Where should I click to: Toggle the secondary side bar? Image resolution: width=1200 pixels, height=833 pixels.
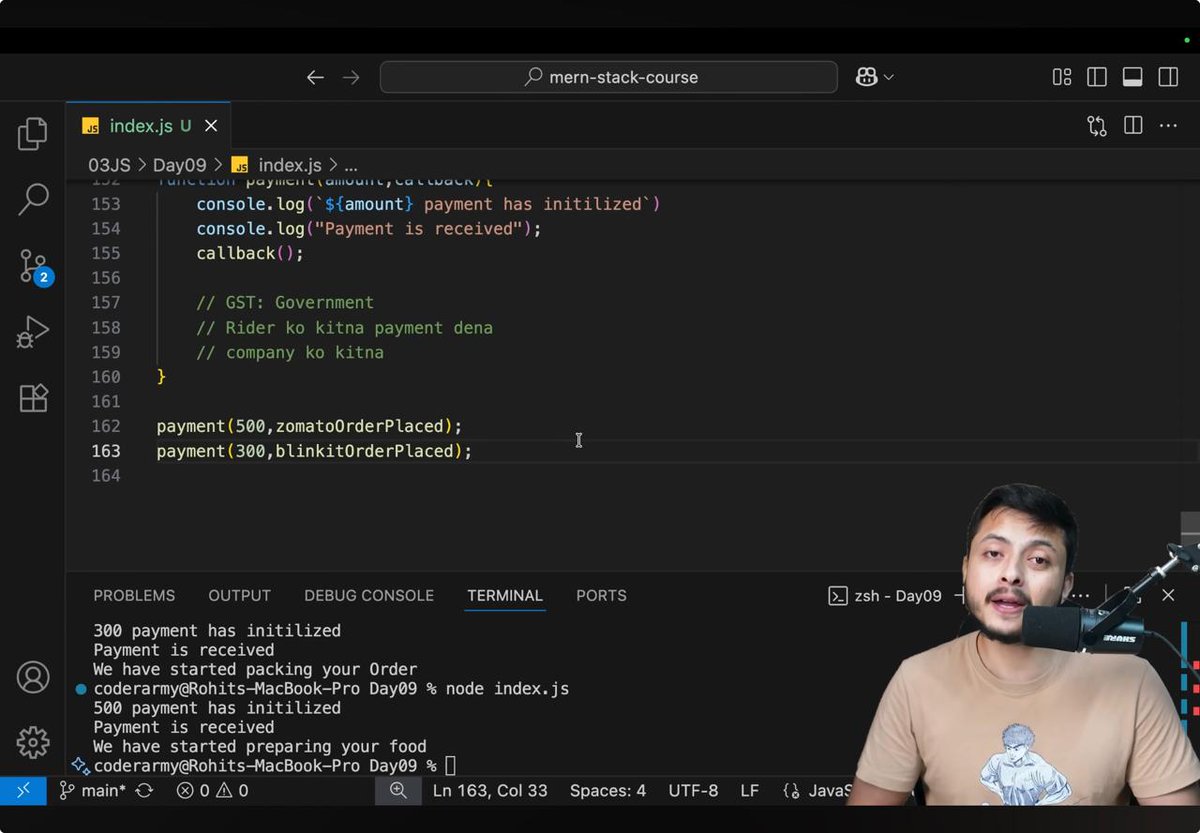click(1167, 77)
